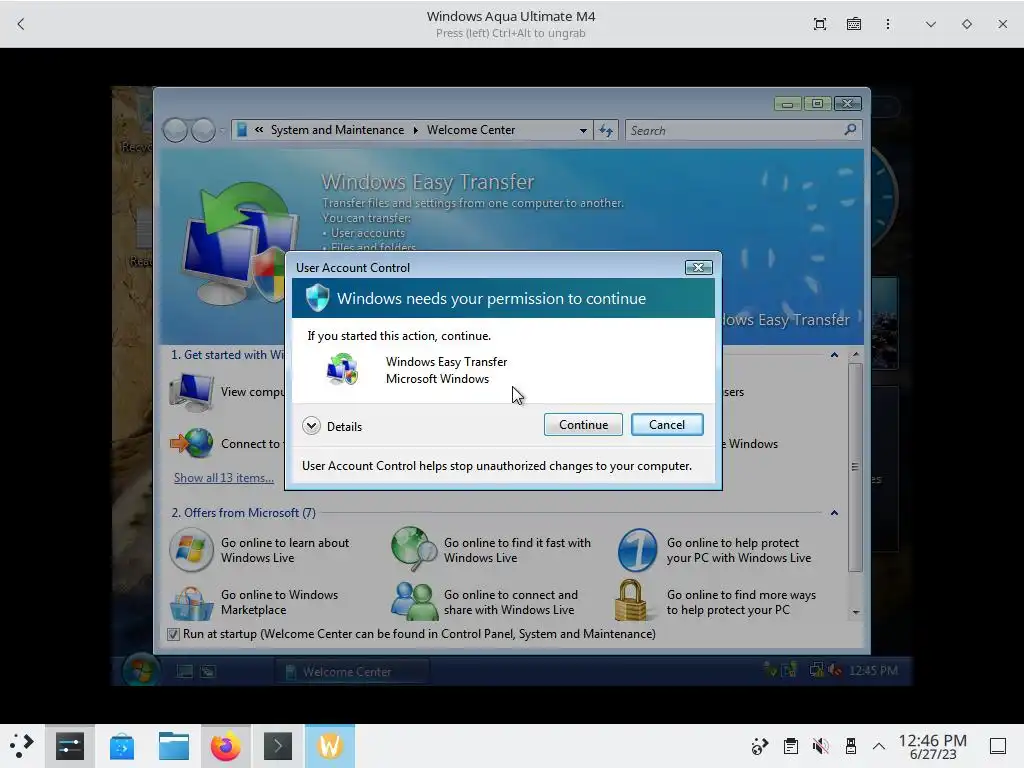Click the address bar refresh button
This screenshot has height=768, width=1024.
606,131
